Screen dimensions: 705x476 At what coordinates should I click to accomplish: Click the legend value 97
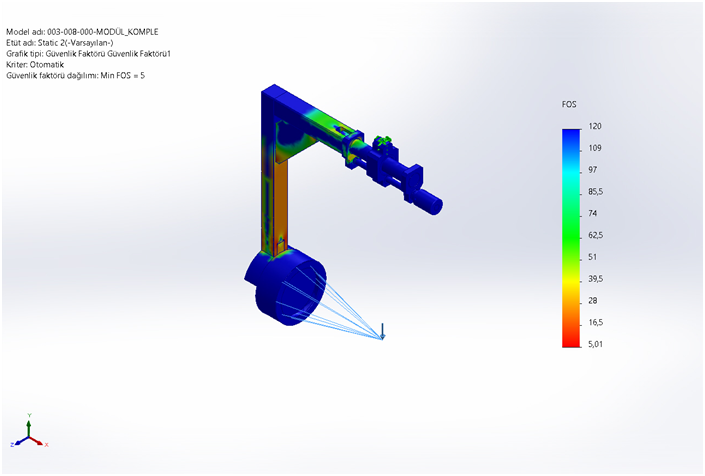593,170
